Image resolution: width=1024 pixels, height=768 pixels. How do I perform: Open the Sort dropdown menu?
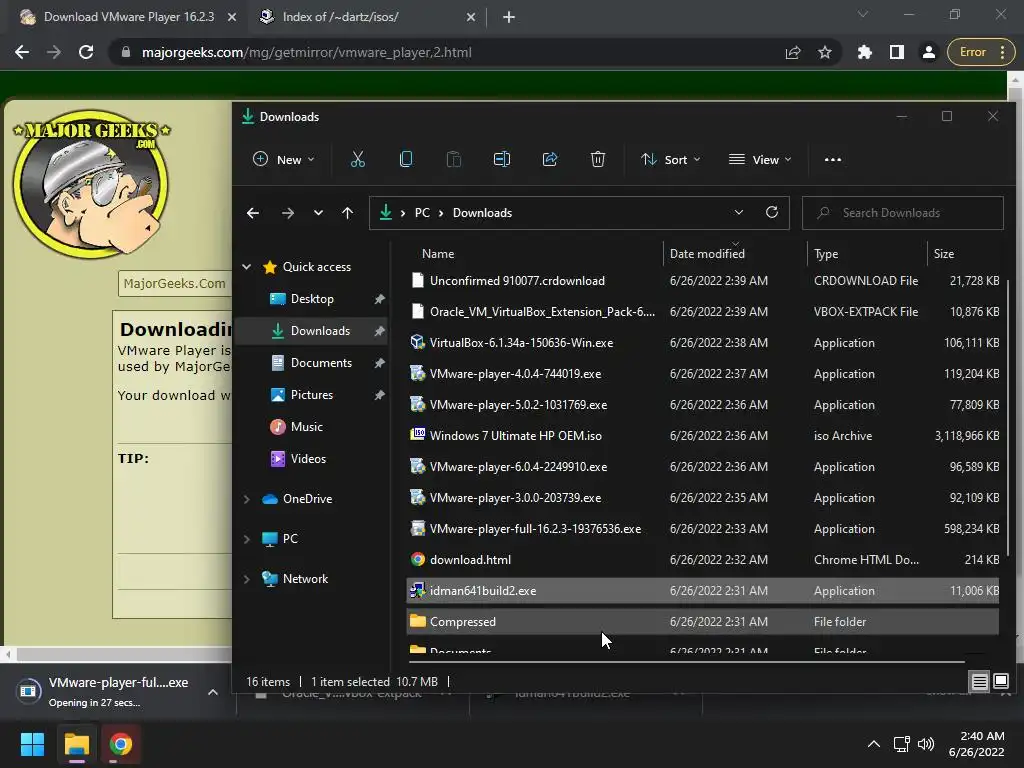[x=671, y=159]
